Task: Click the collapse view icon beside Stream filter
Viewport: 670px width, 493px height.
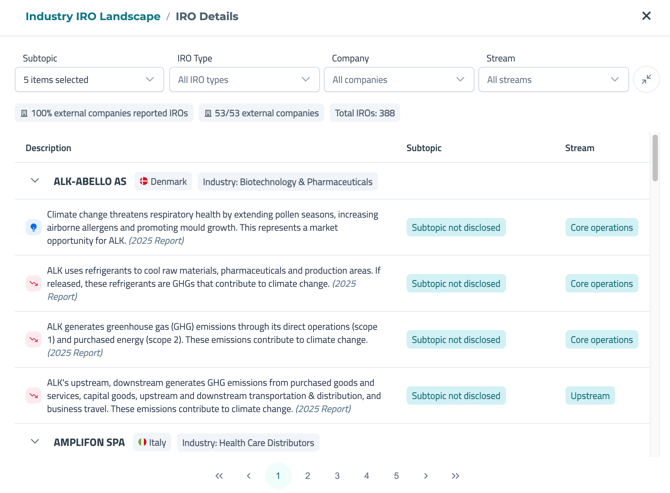Action: click(646, 79)
